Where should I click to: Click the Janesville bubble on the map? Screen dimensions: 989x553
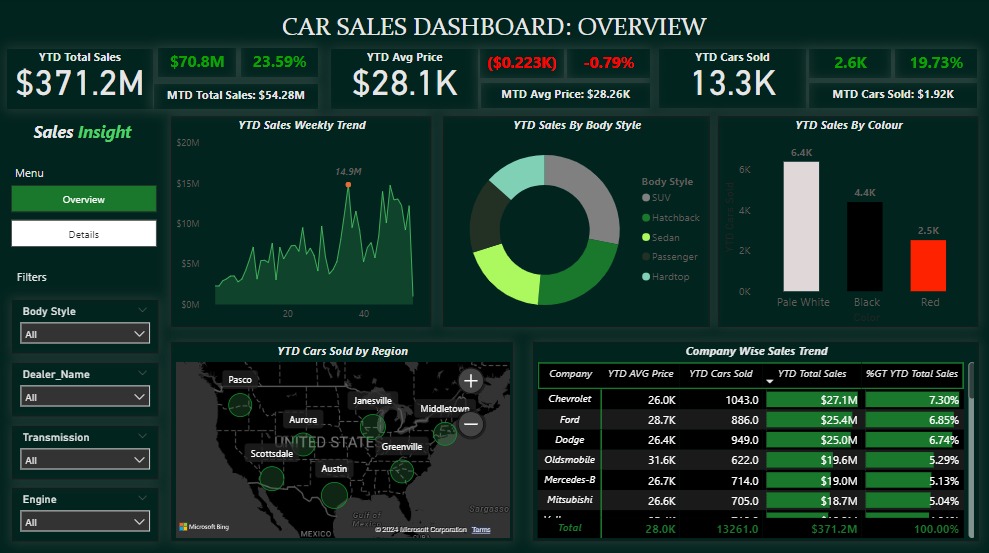[372, 426]
